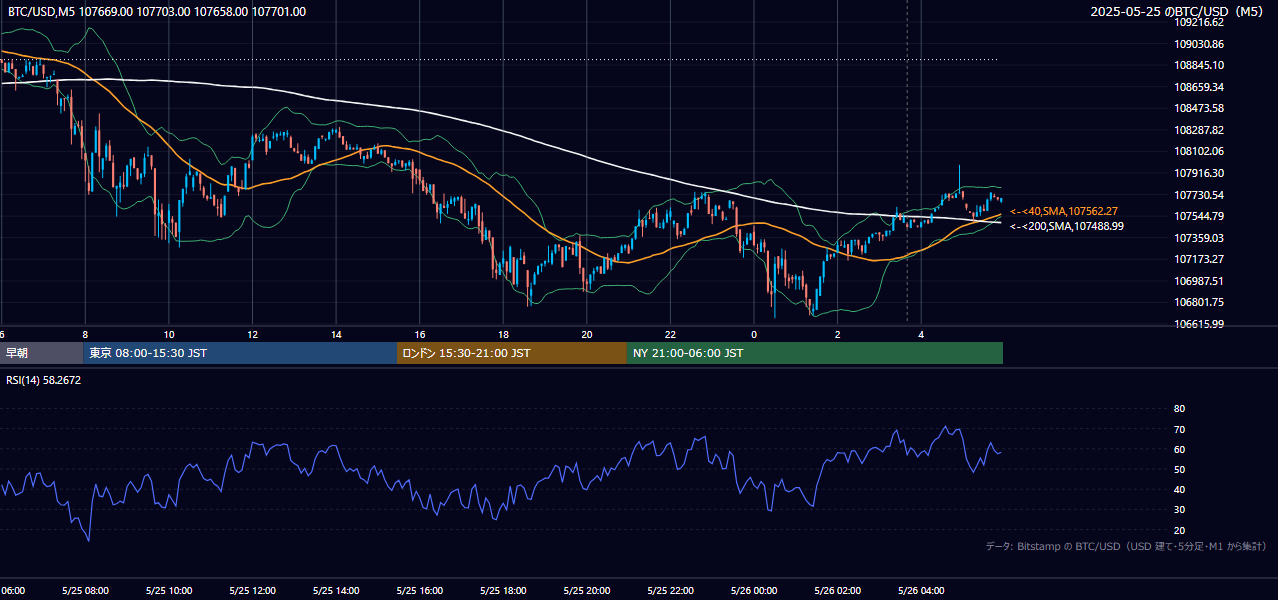Viewport: 1278px width, 600px height.
Task: Click price axis label 107730.54
Action: 1199,195
